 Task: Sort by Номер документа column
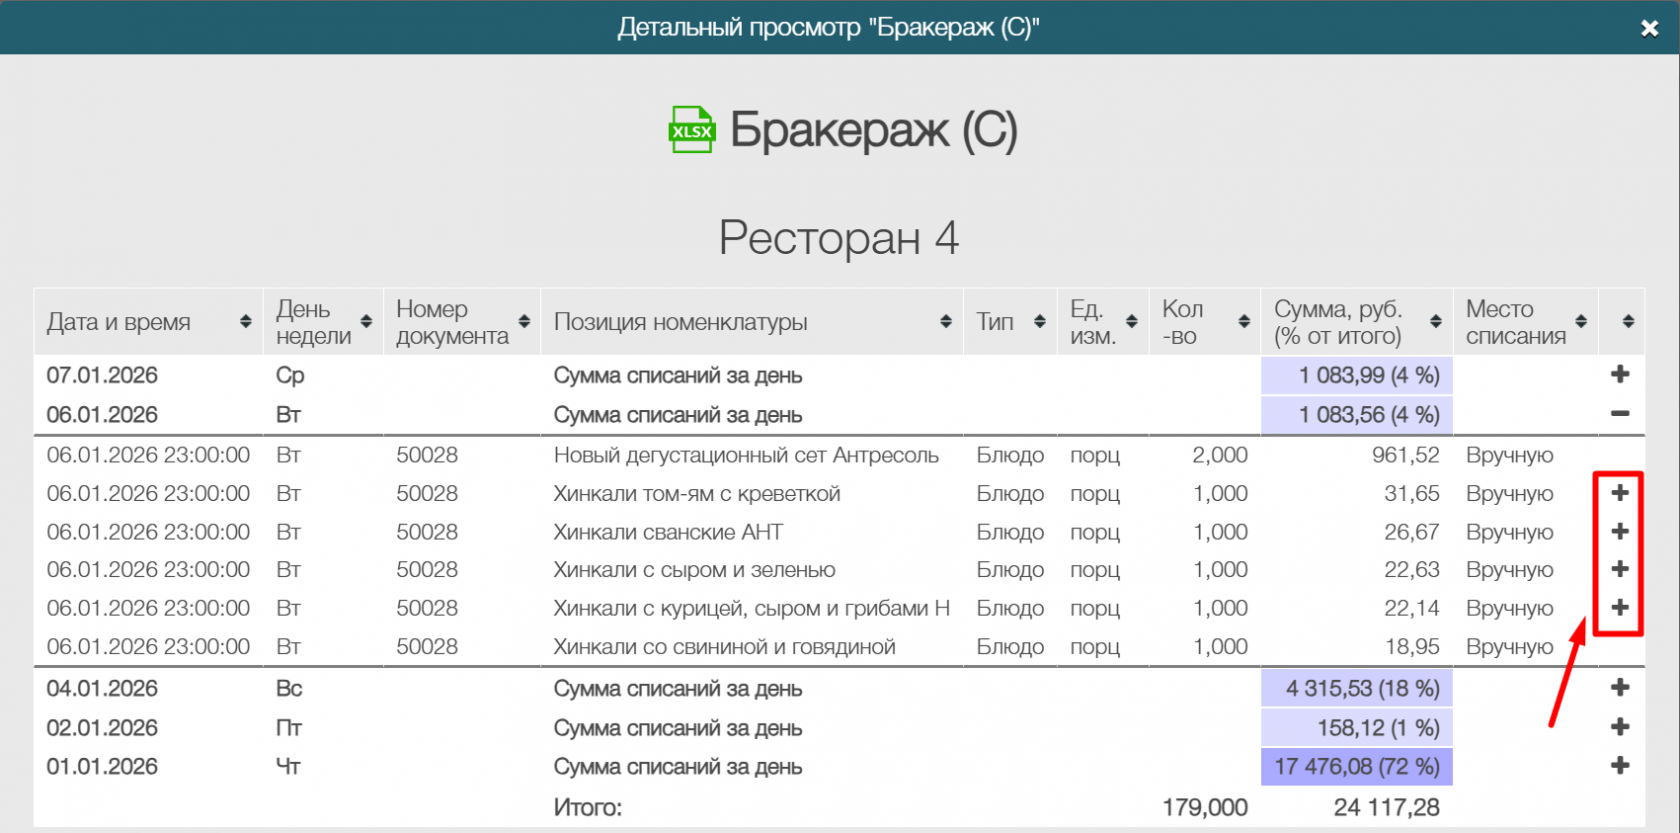[x=524, y=322]
